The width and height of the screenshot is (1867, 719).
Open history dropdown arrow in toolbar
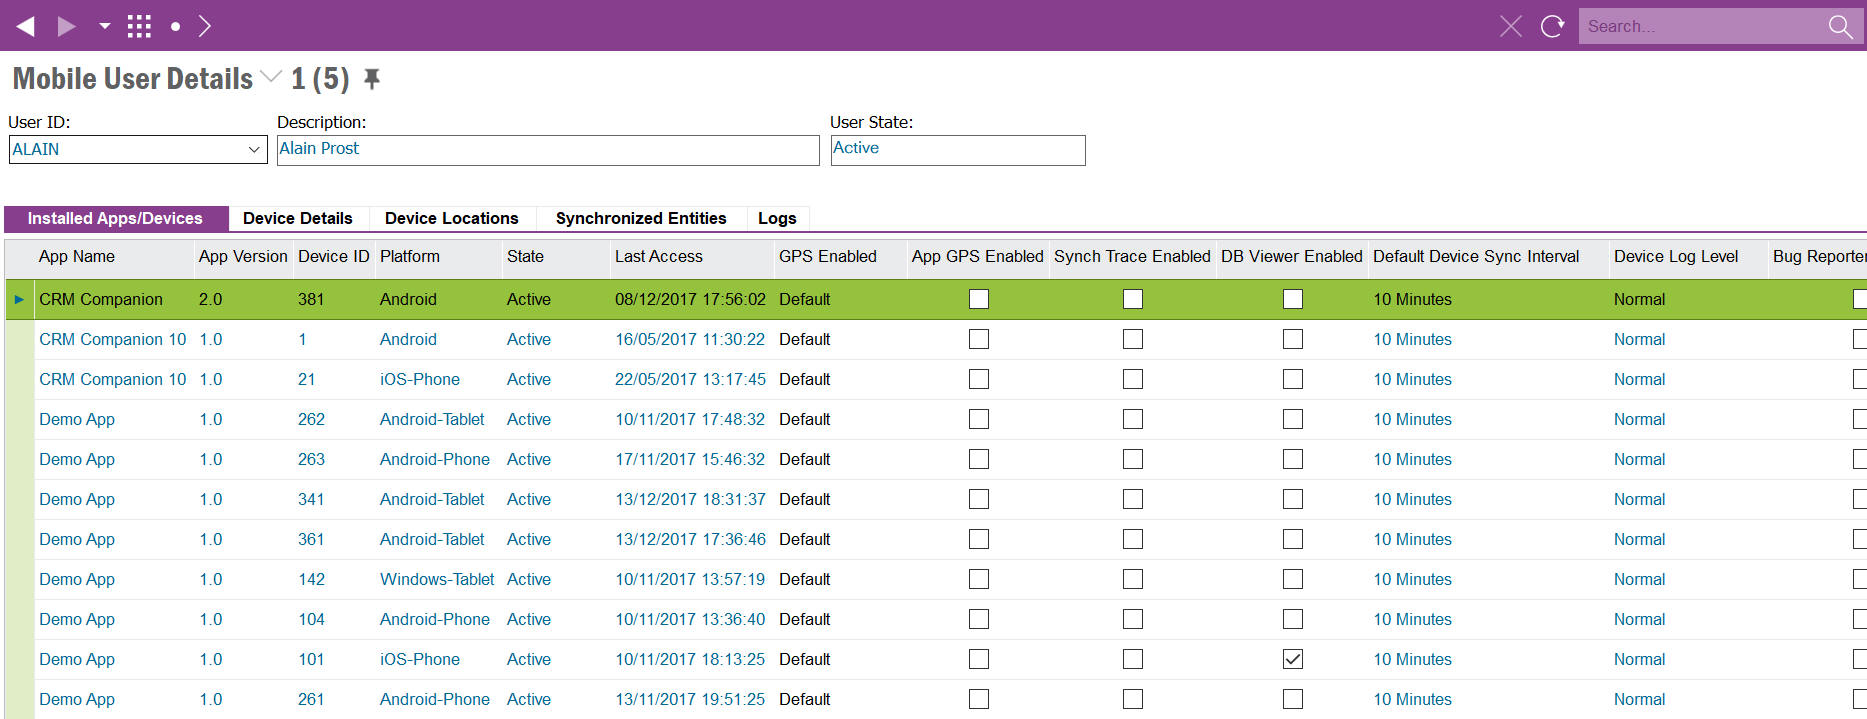pyautogui.click(x=105, y=26)
